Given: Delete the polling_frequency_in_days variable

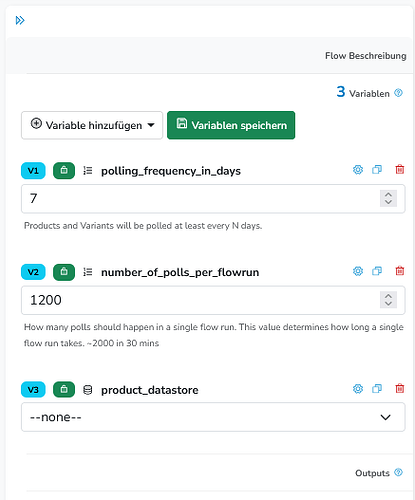Looking at the screenshot, I should point(400,170).
